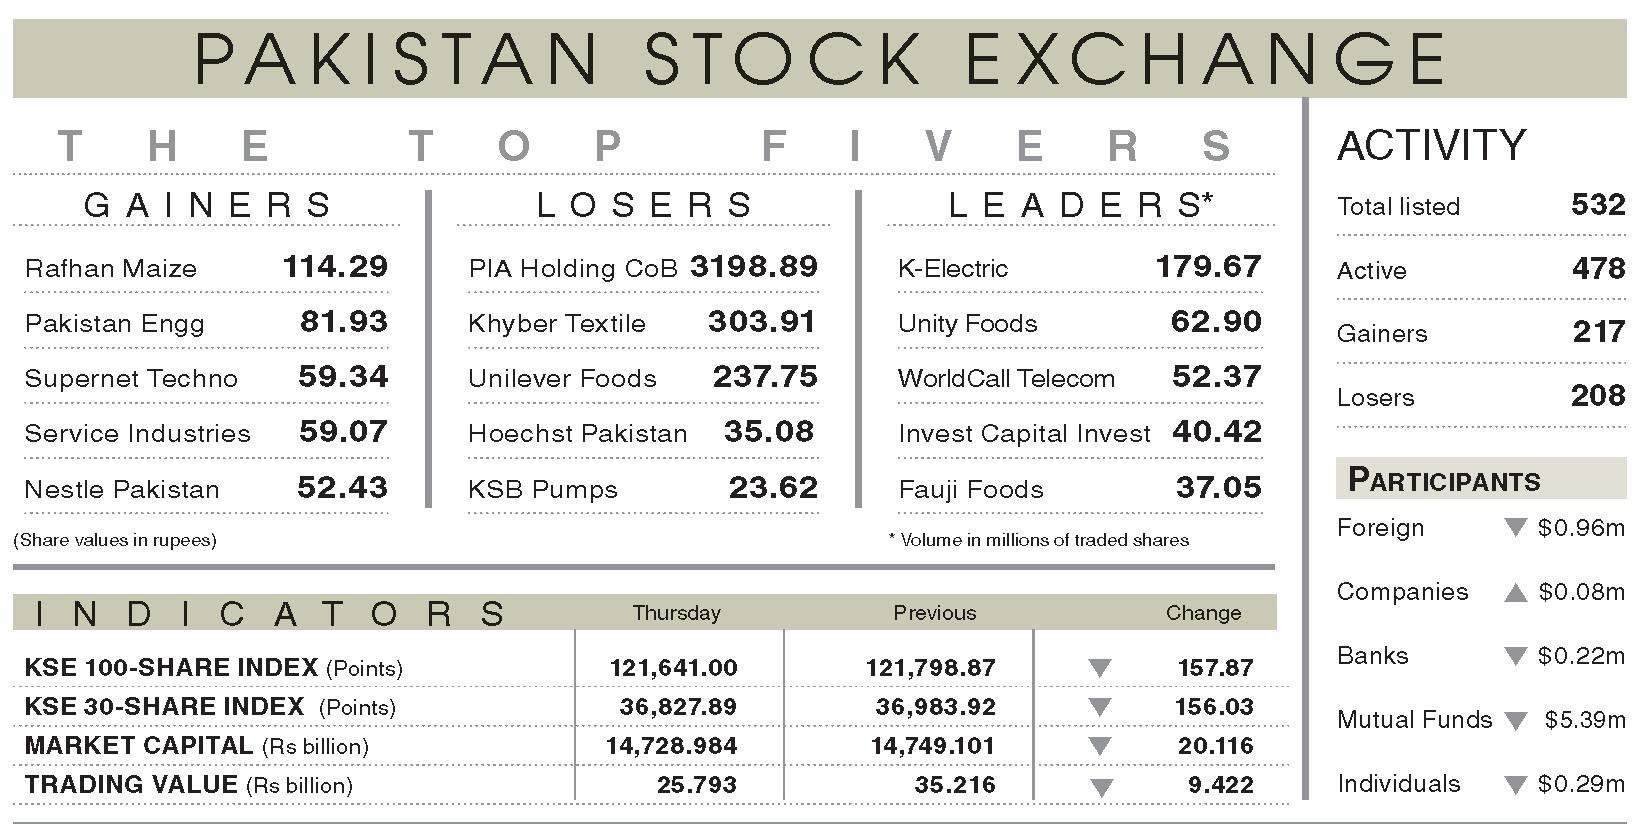Click the down arrow beside Foreign participants

point(1515,528)
